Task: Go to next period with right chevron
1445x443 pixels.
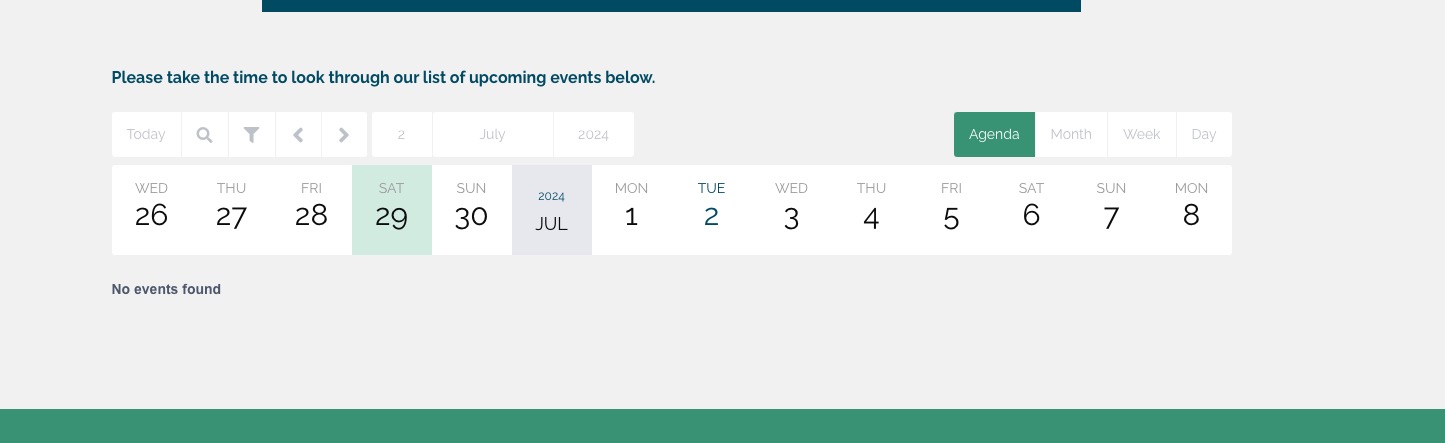Action: pyautogui.click(x=344, y=135)
